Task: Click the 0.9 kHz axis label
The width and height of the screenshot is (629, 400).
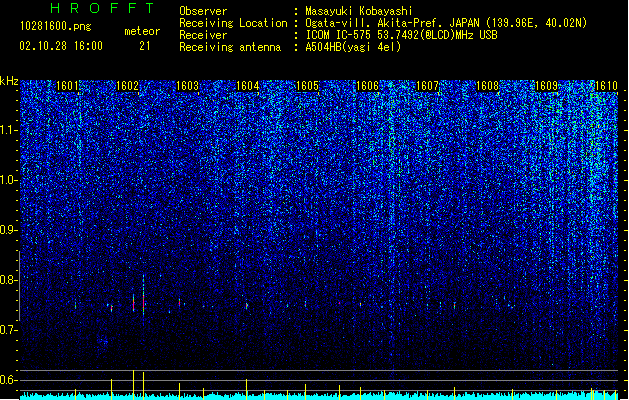Action: [9, 230]
